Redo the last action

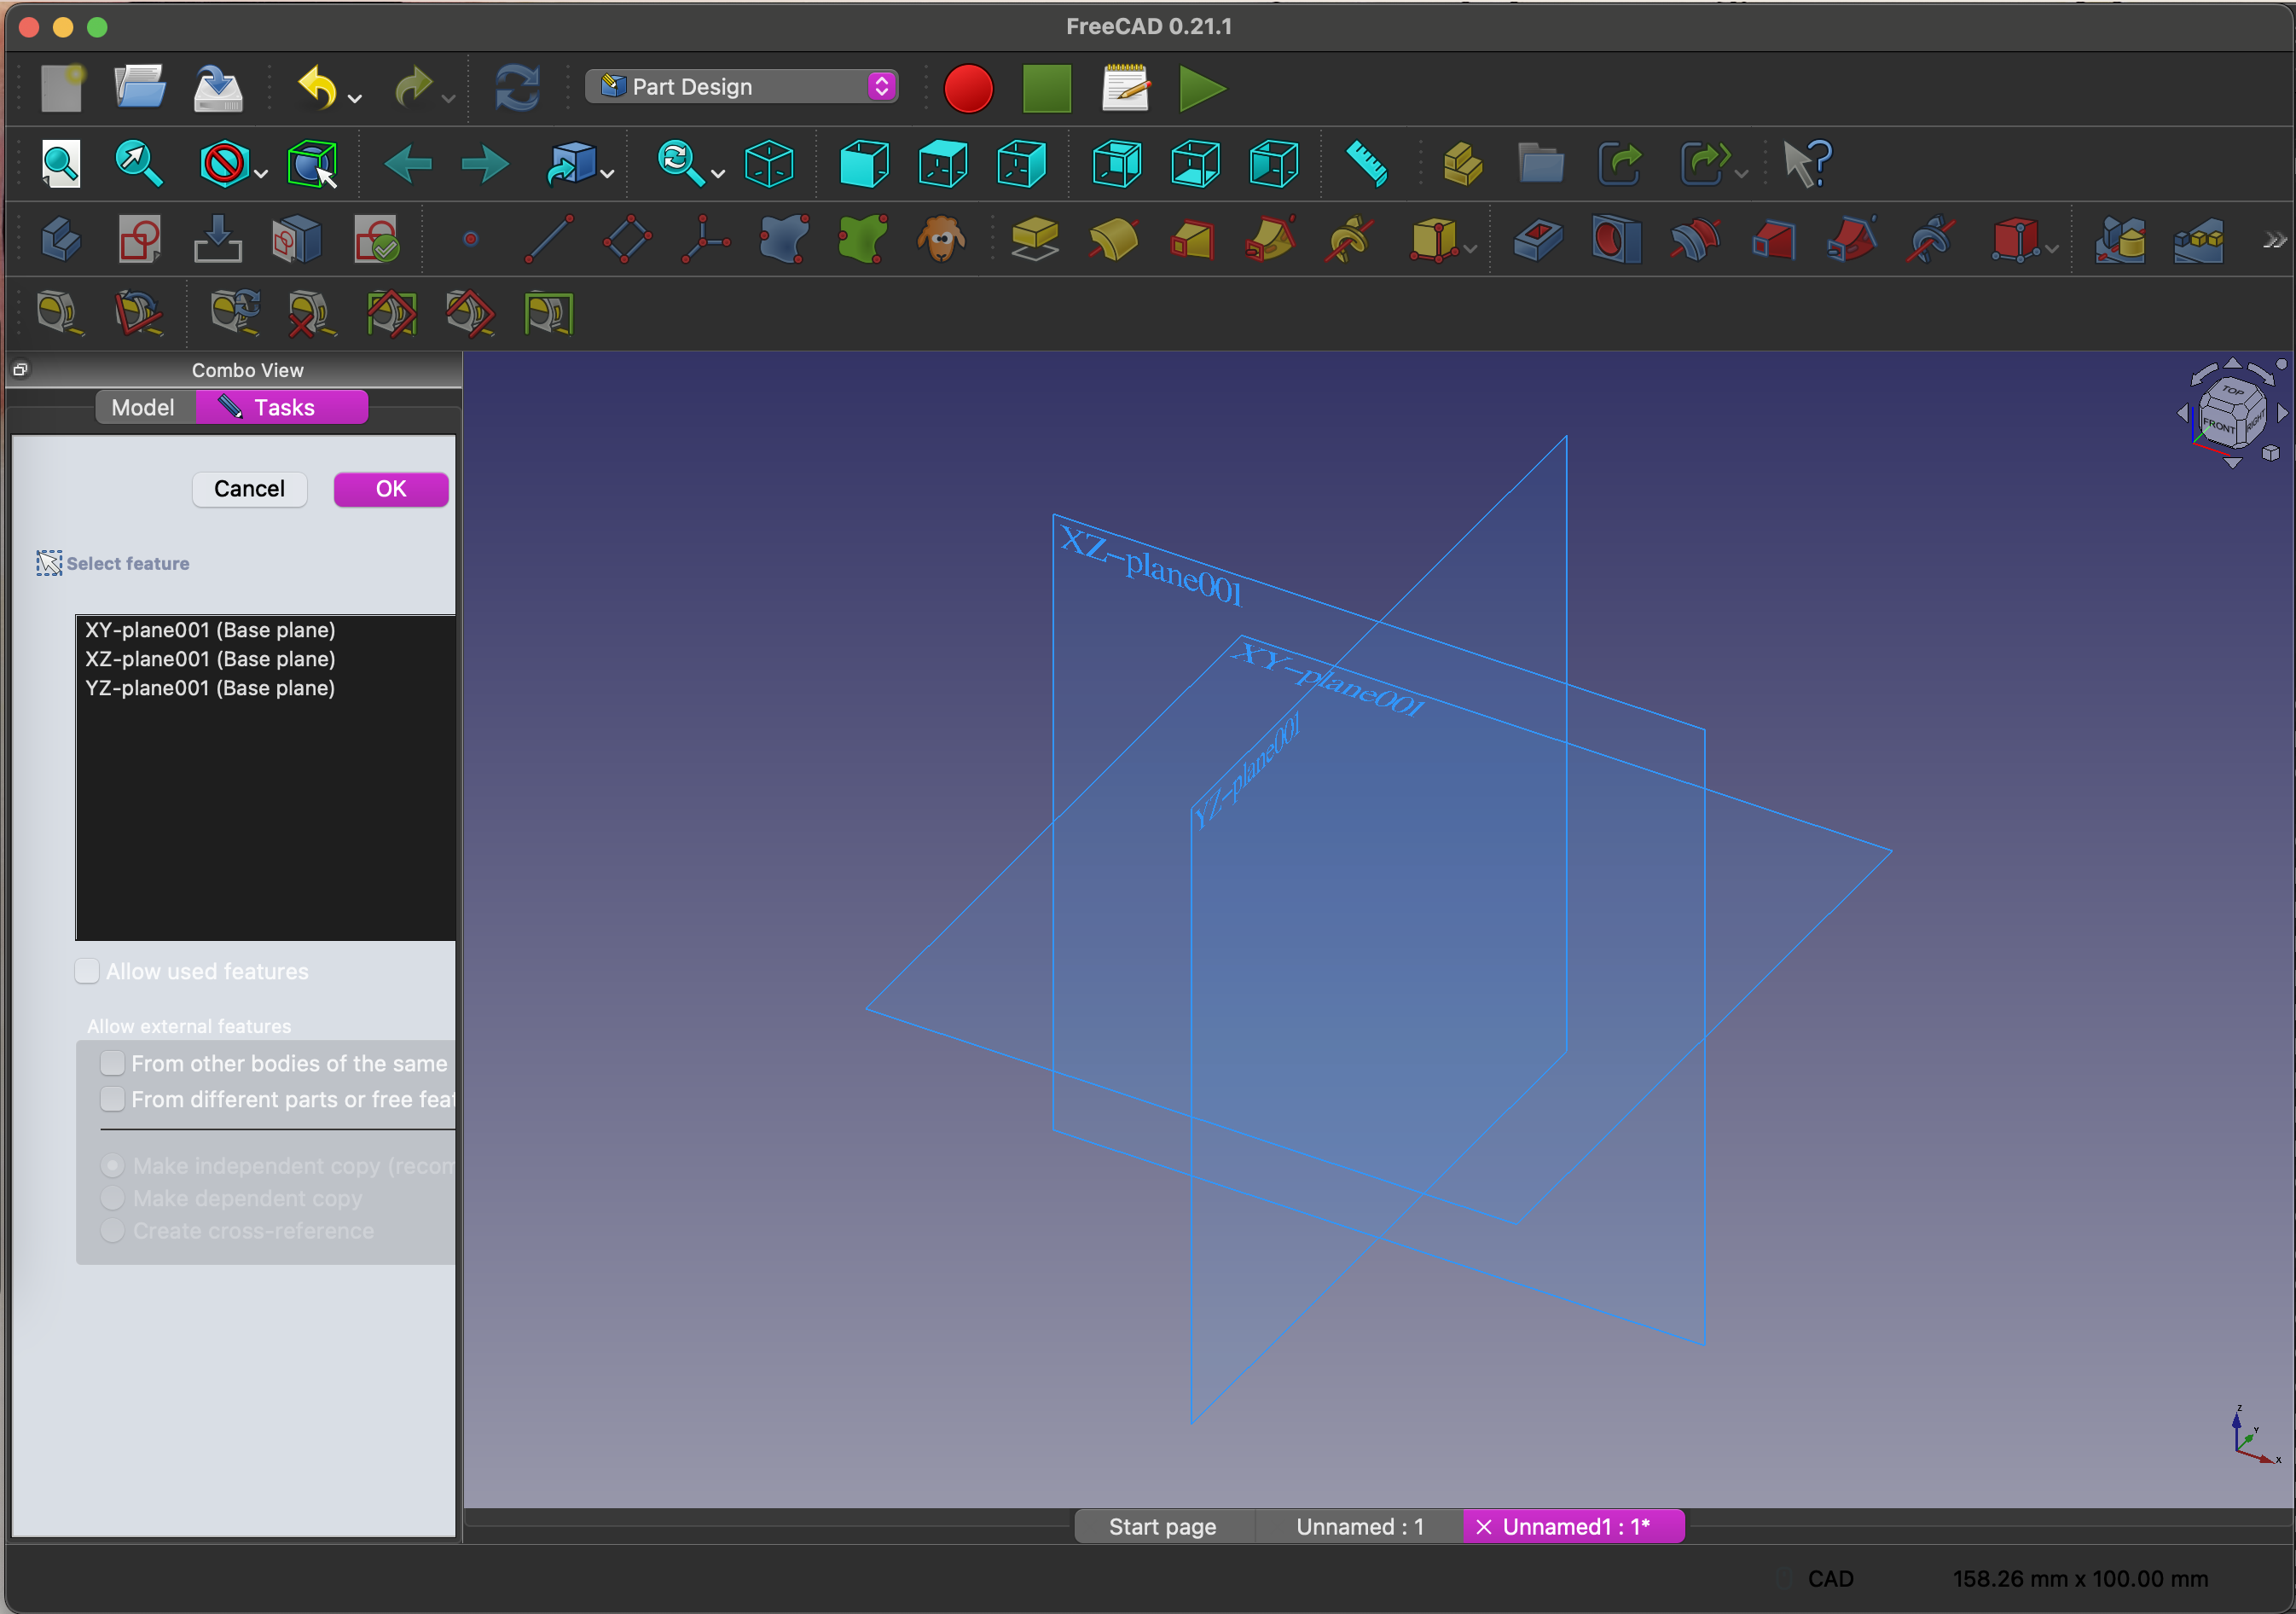(x=412, y=88)
